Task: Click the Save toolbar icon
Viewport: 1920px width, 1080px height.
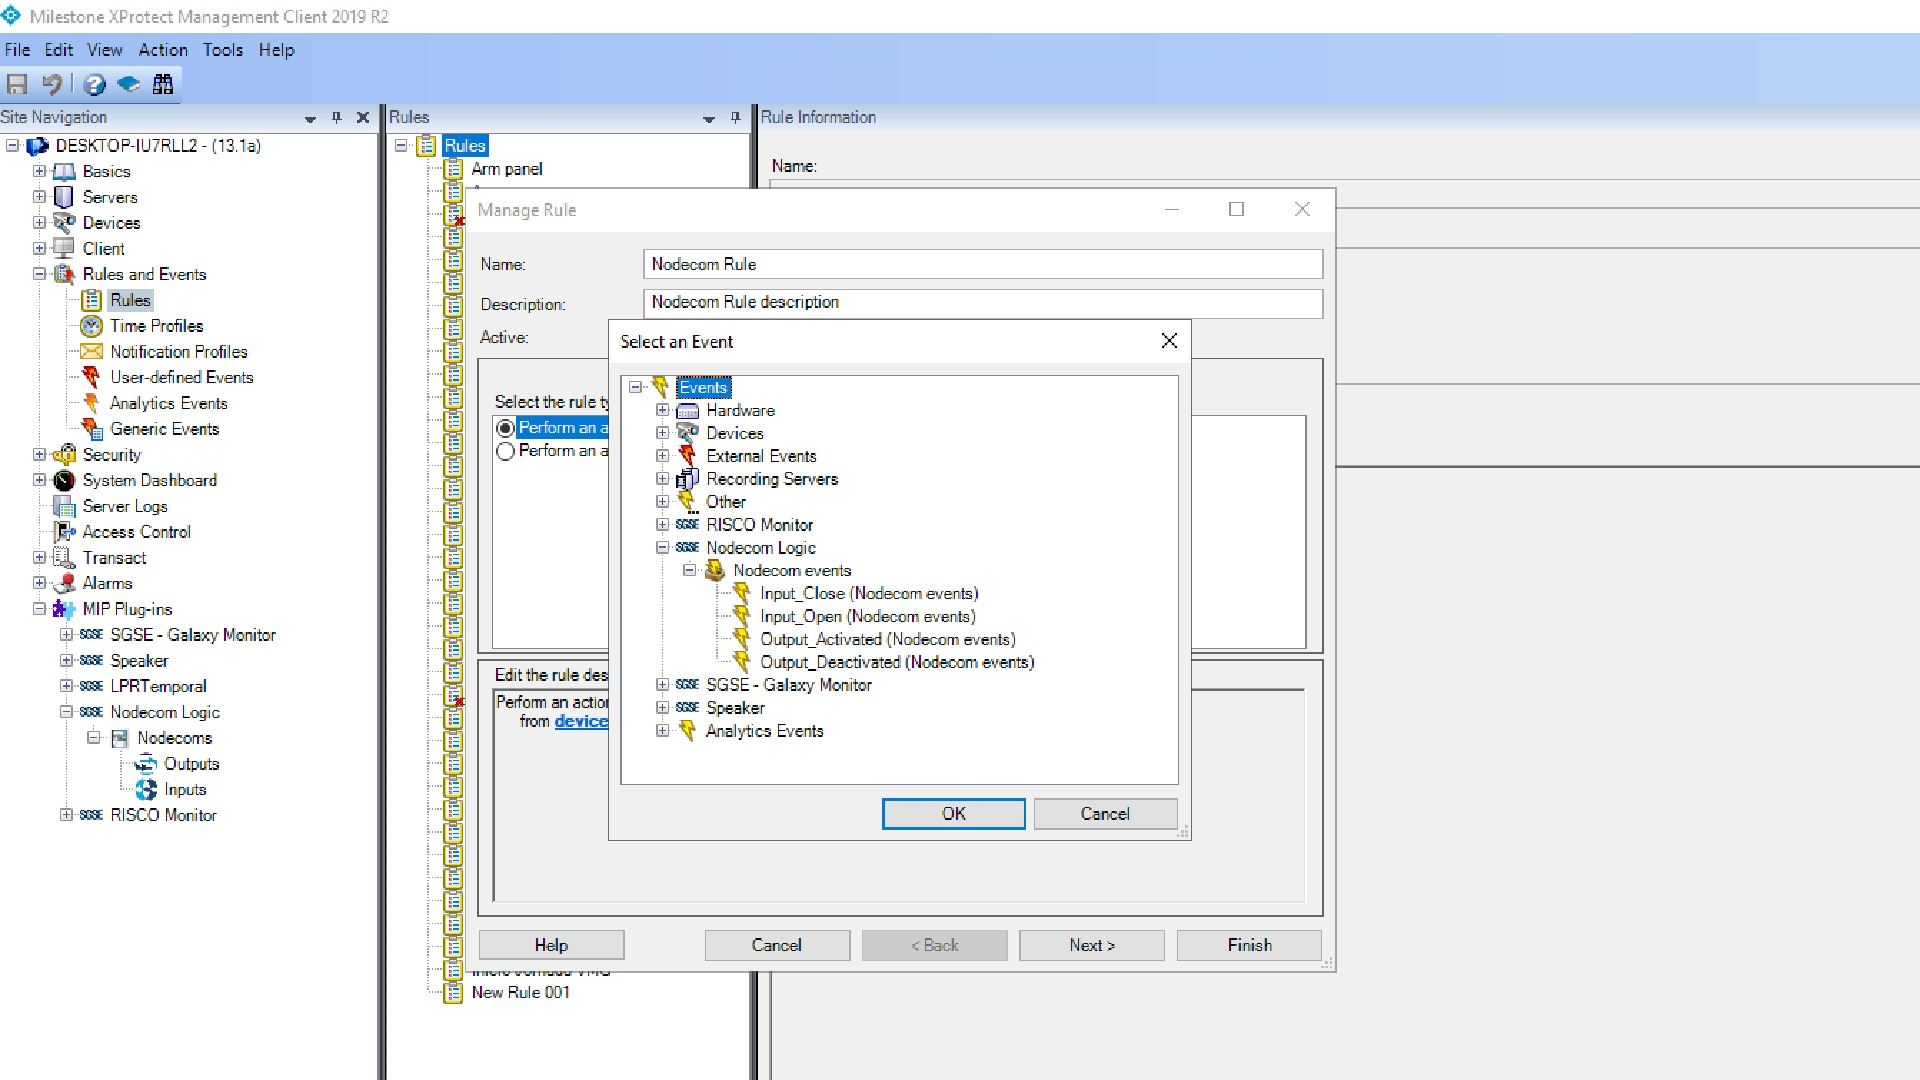Action: [17, 85]
